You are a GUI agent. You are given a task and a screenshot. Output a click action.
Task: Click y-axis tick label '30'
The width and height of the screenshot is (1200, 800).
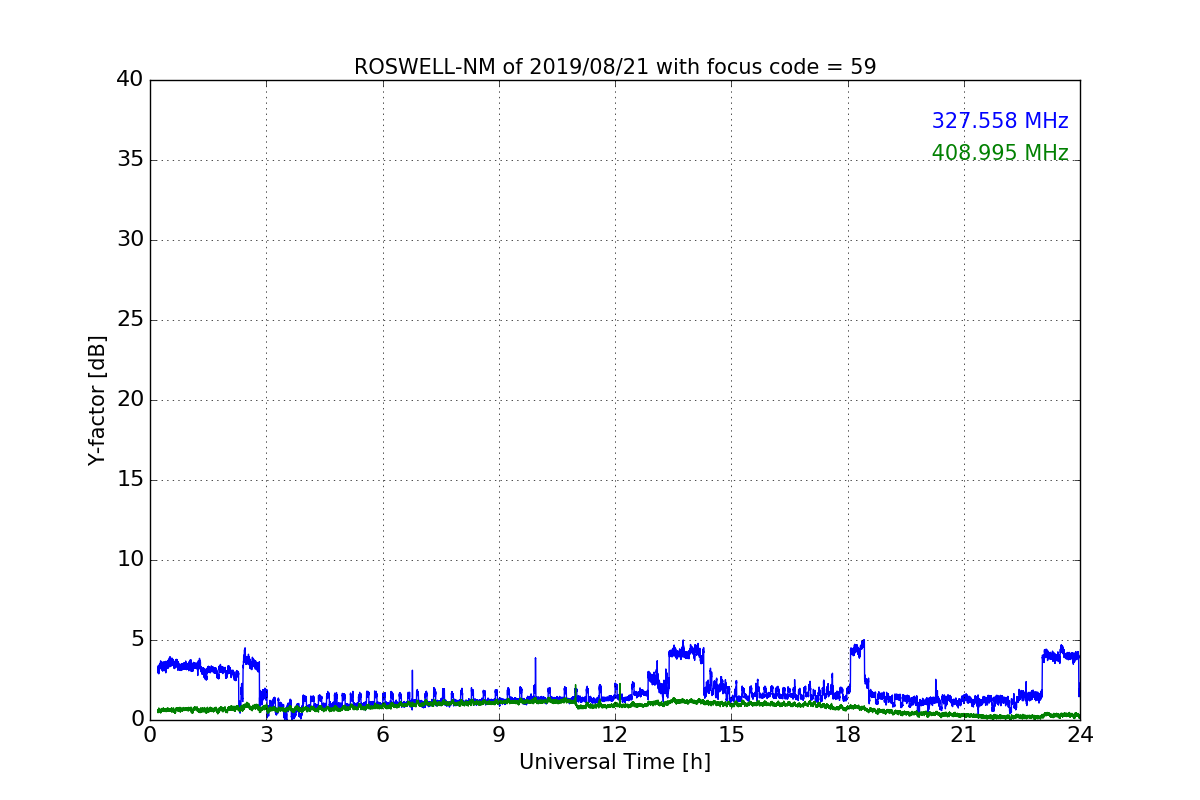tap(130, 240)
